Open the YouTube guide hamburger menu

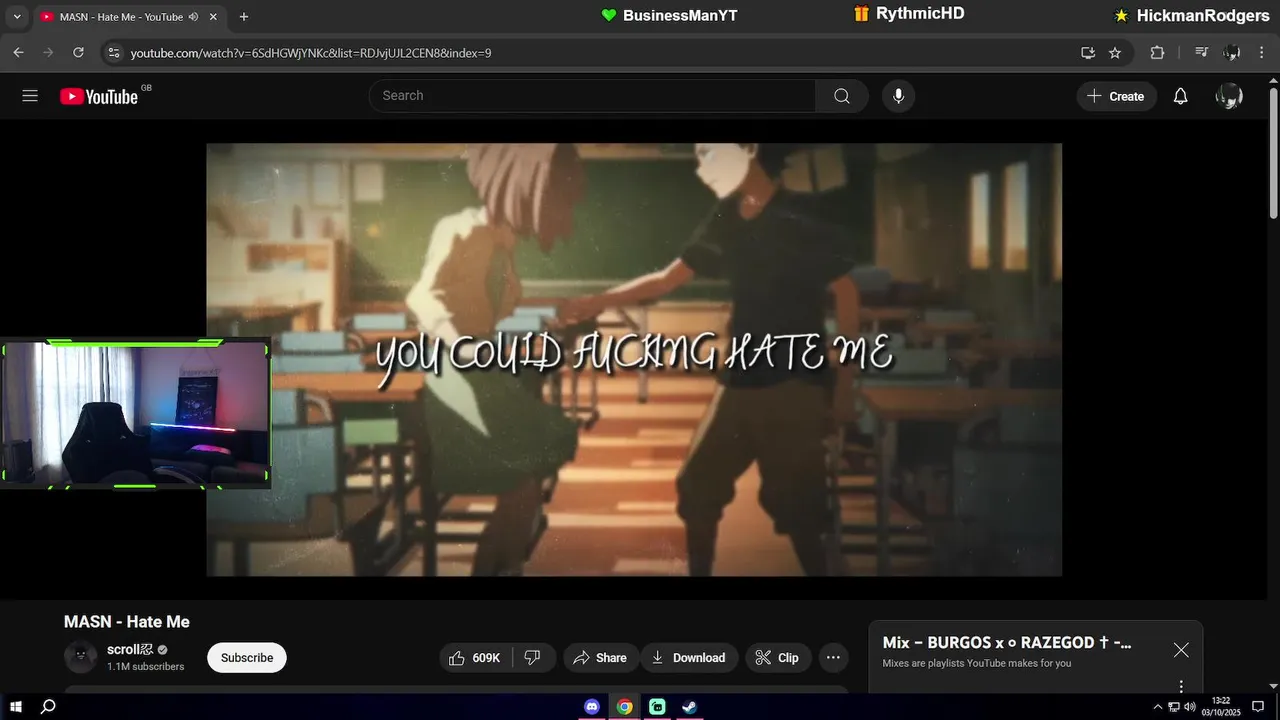tap(30, 96)
